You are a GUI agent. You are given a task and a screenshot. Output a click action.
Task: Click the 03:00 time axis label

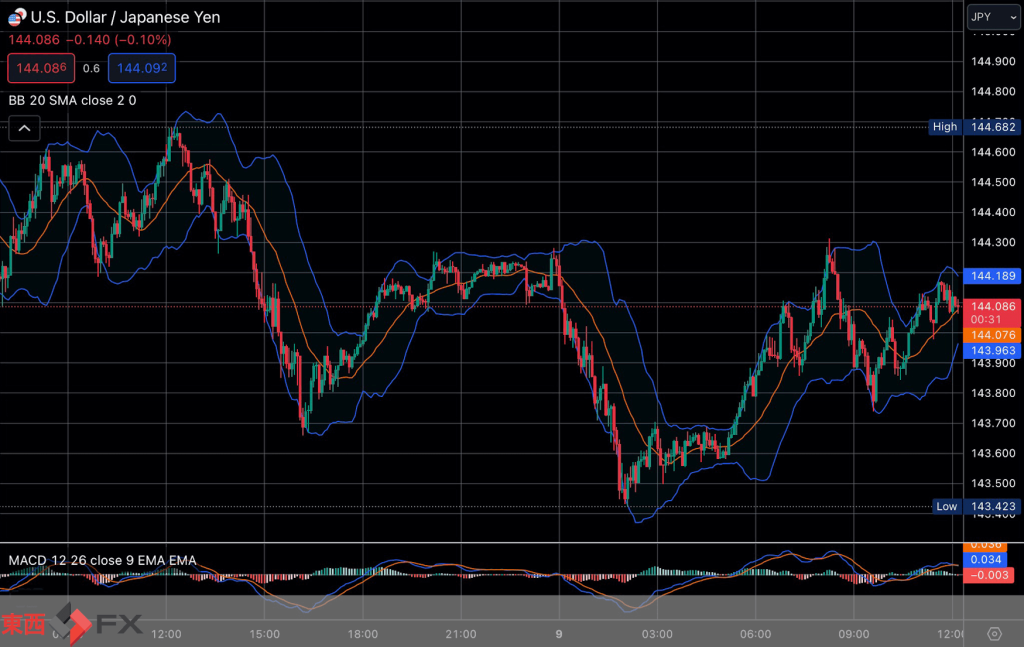pos(657,634)
